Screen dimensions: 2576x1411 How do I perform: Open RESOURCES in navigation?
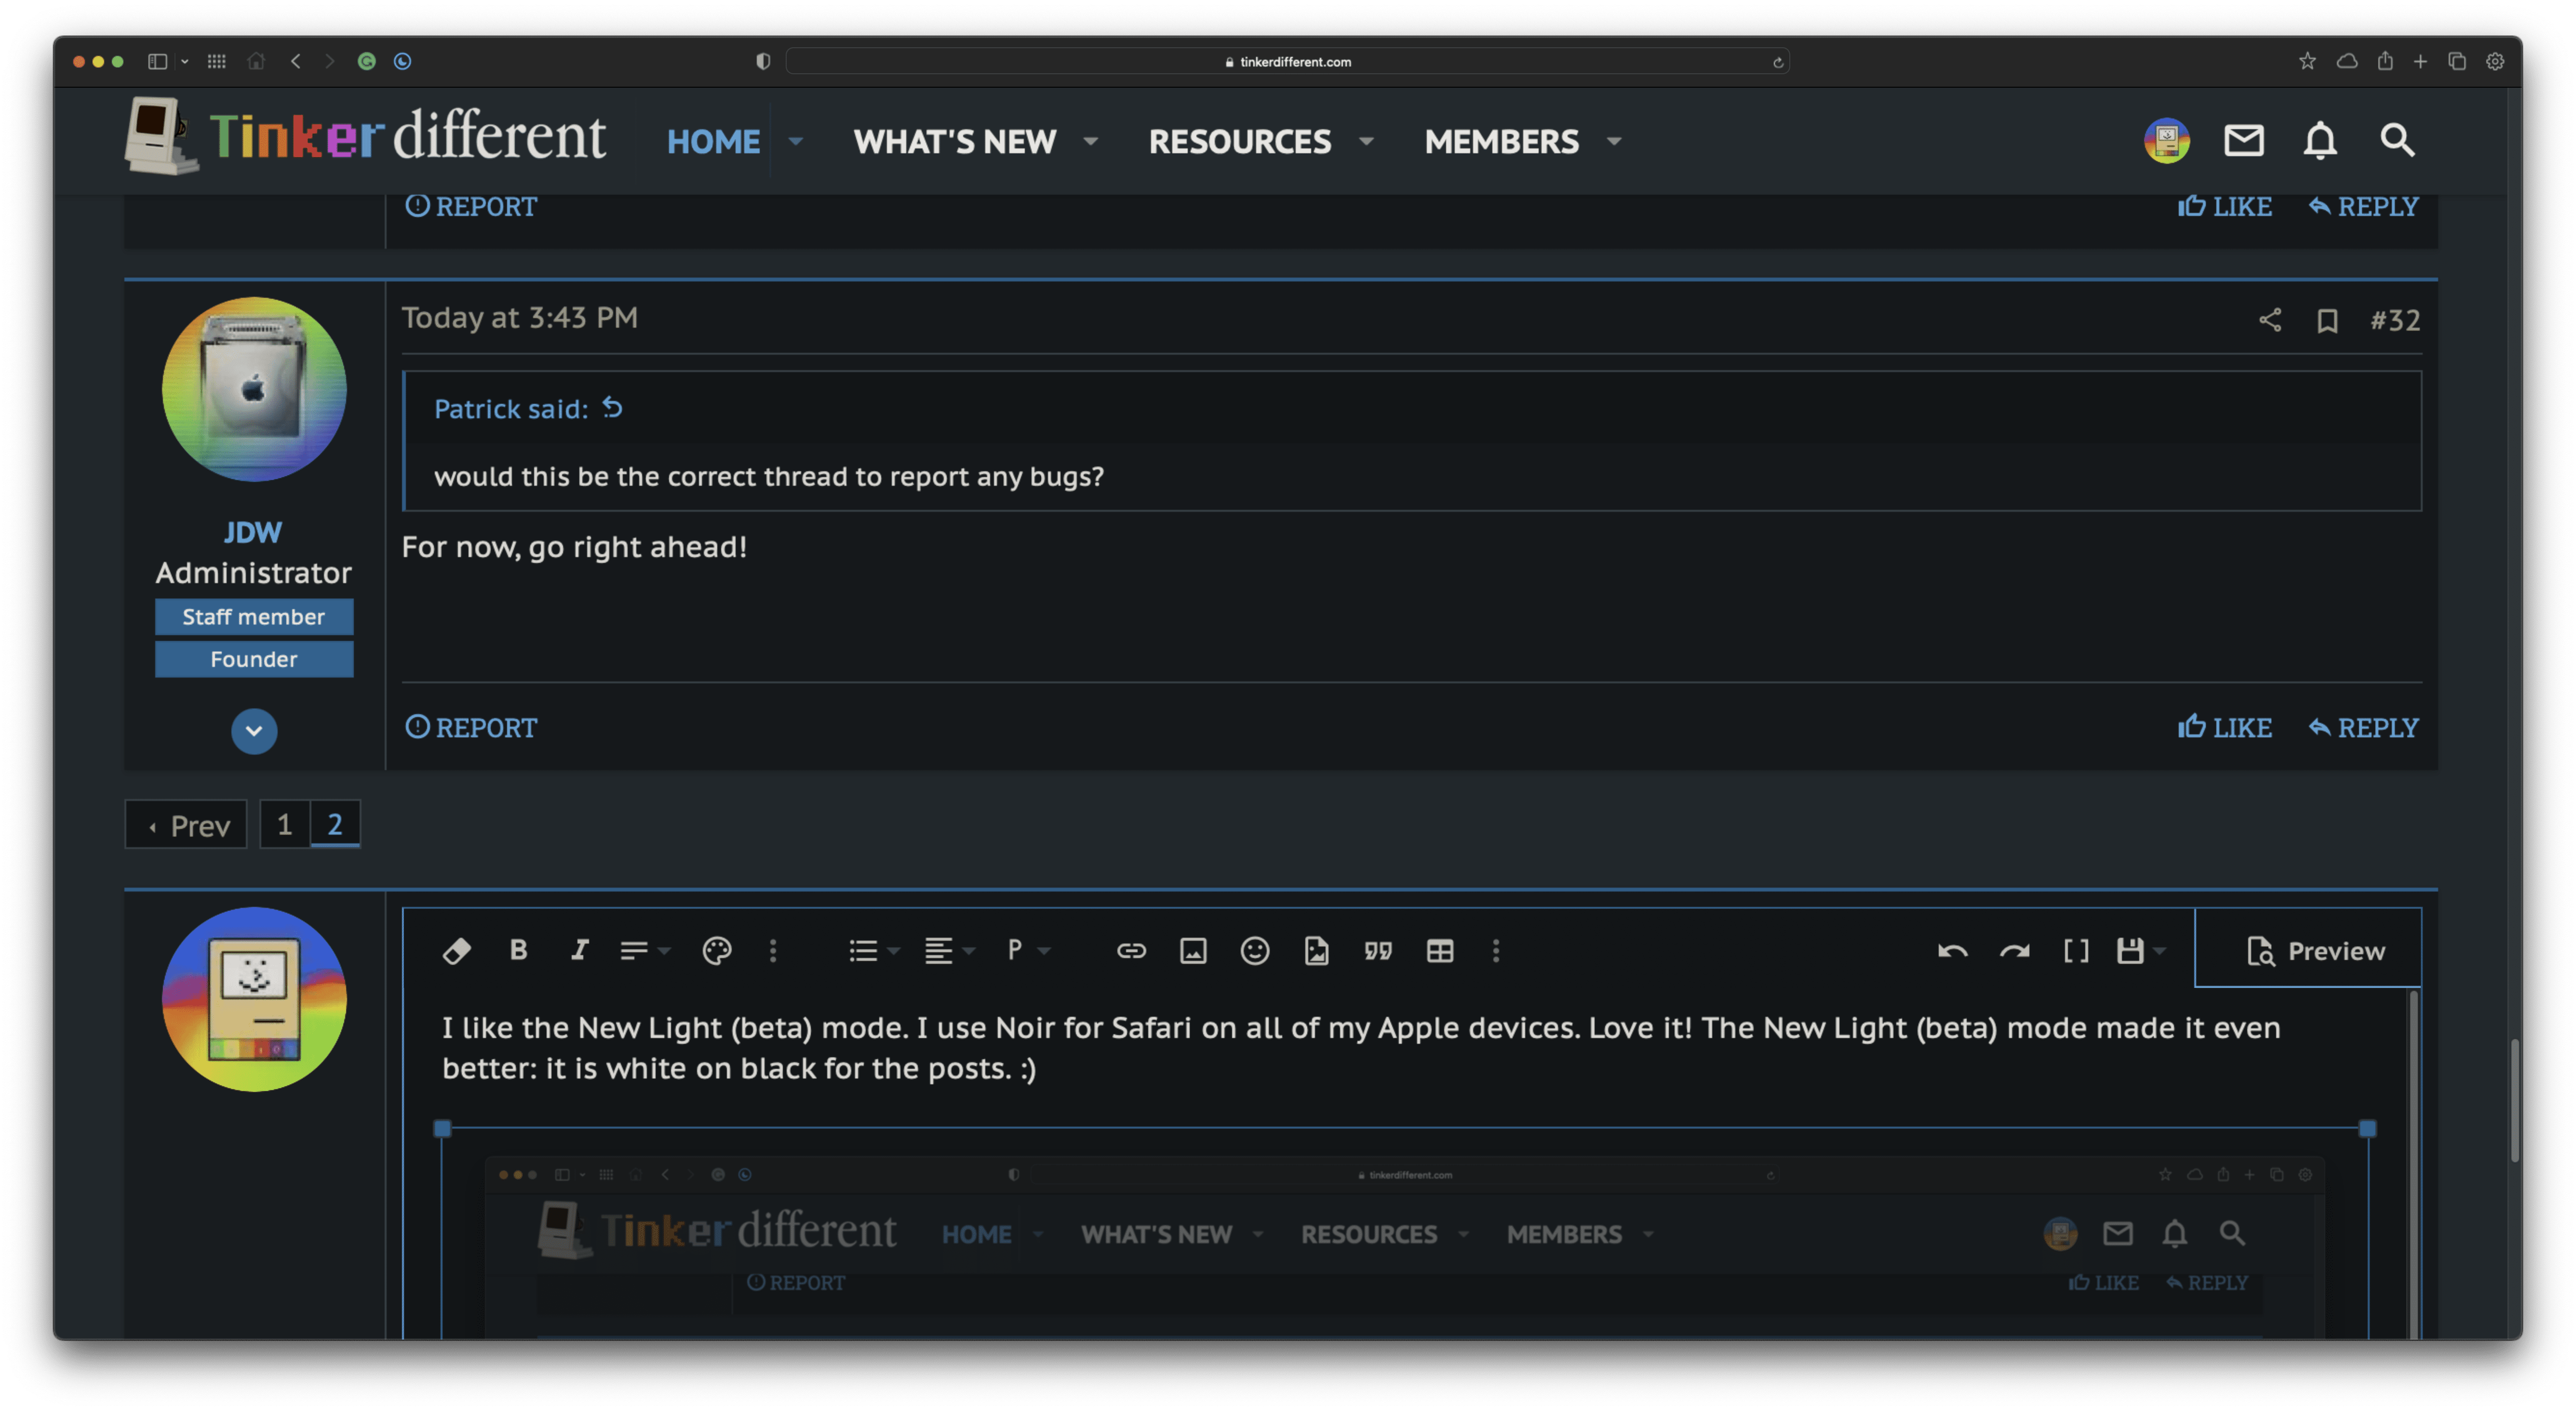(x=1239, y=141)
